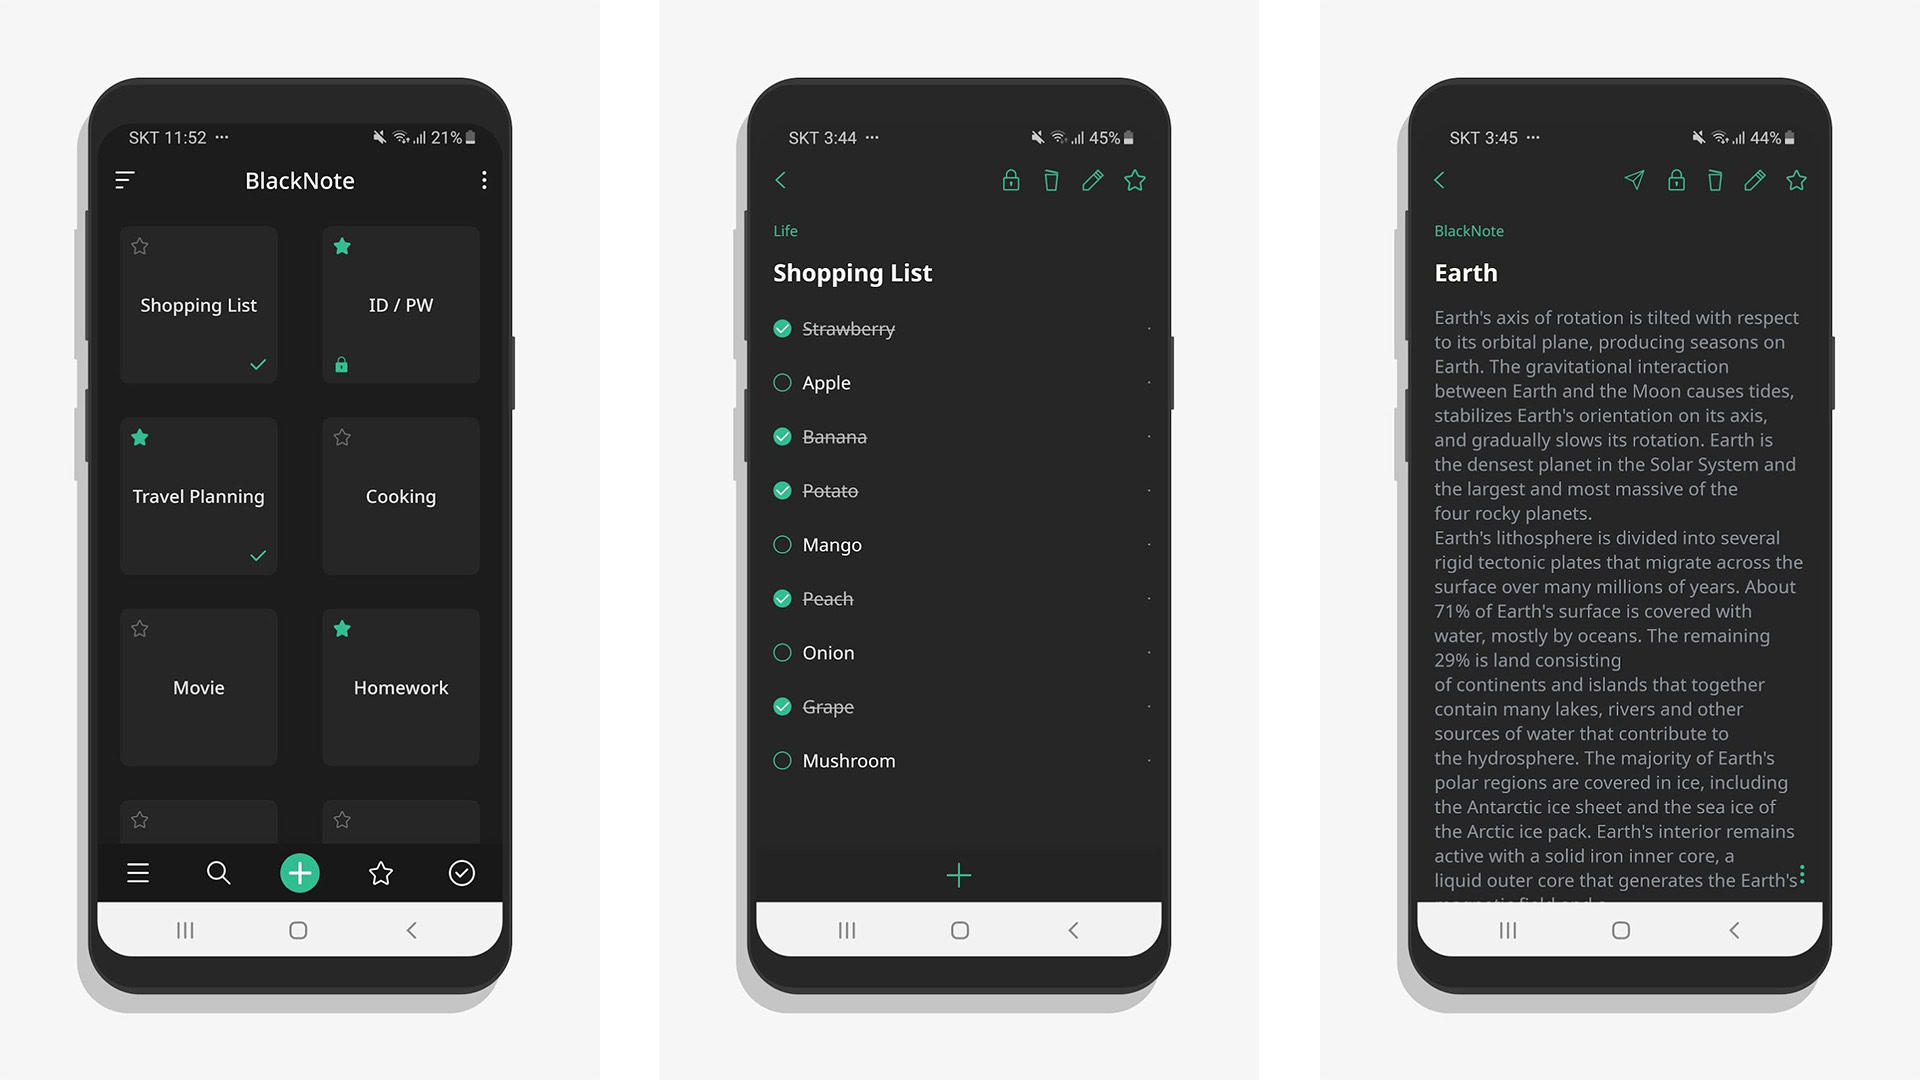
Task: Tap the delete/trash icon in Shopping List toolbar
Action: point(1050,179)
